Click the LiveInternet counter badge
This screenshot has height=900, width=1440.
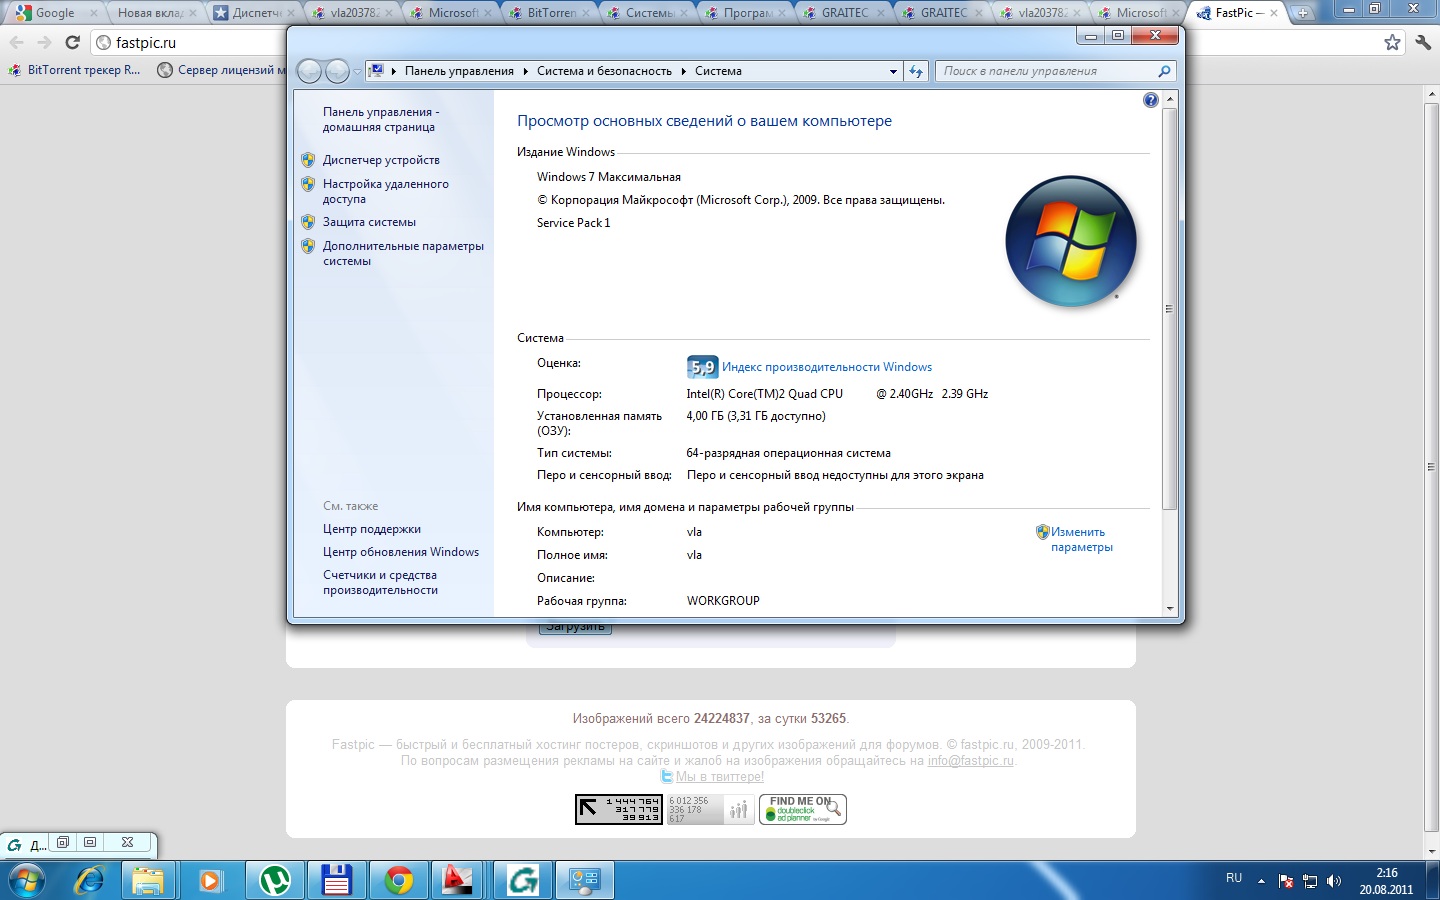619,809
